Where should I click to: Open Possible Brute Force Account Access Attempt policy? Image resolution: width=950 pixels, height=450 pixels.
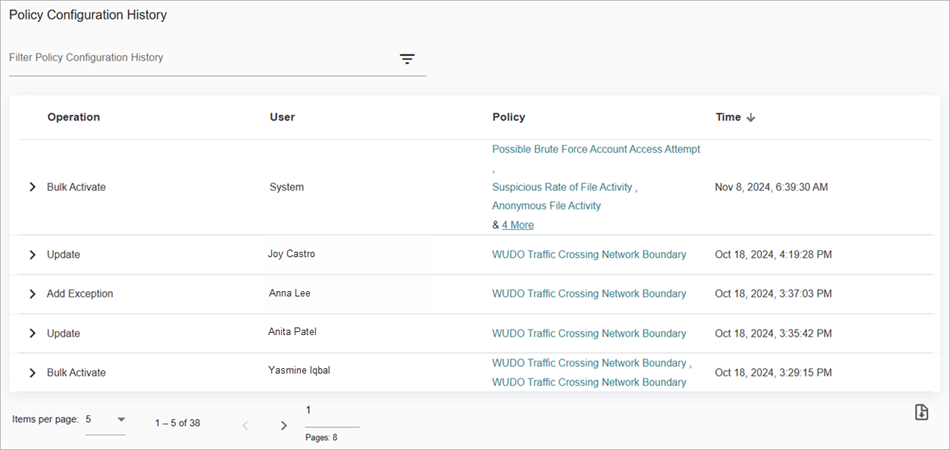[596, 149]
